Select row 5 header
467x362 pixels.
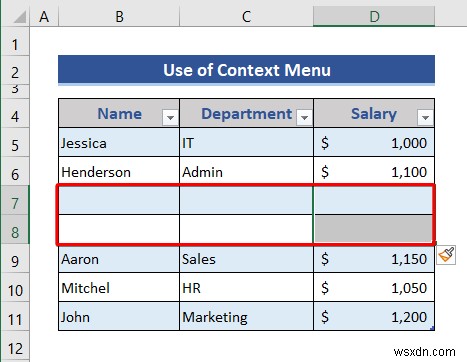pyautogui.click(x=15, y=143)
